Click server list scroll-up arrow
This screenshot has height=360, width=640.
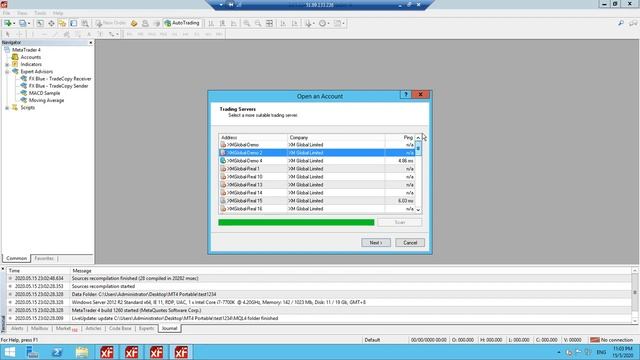[x=418, y=138]
